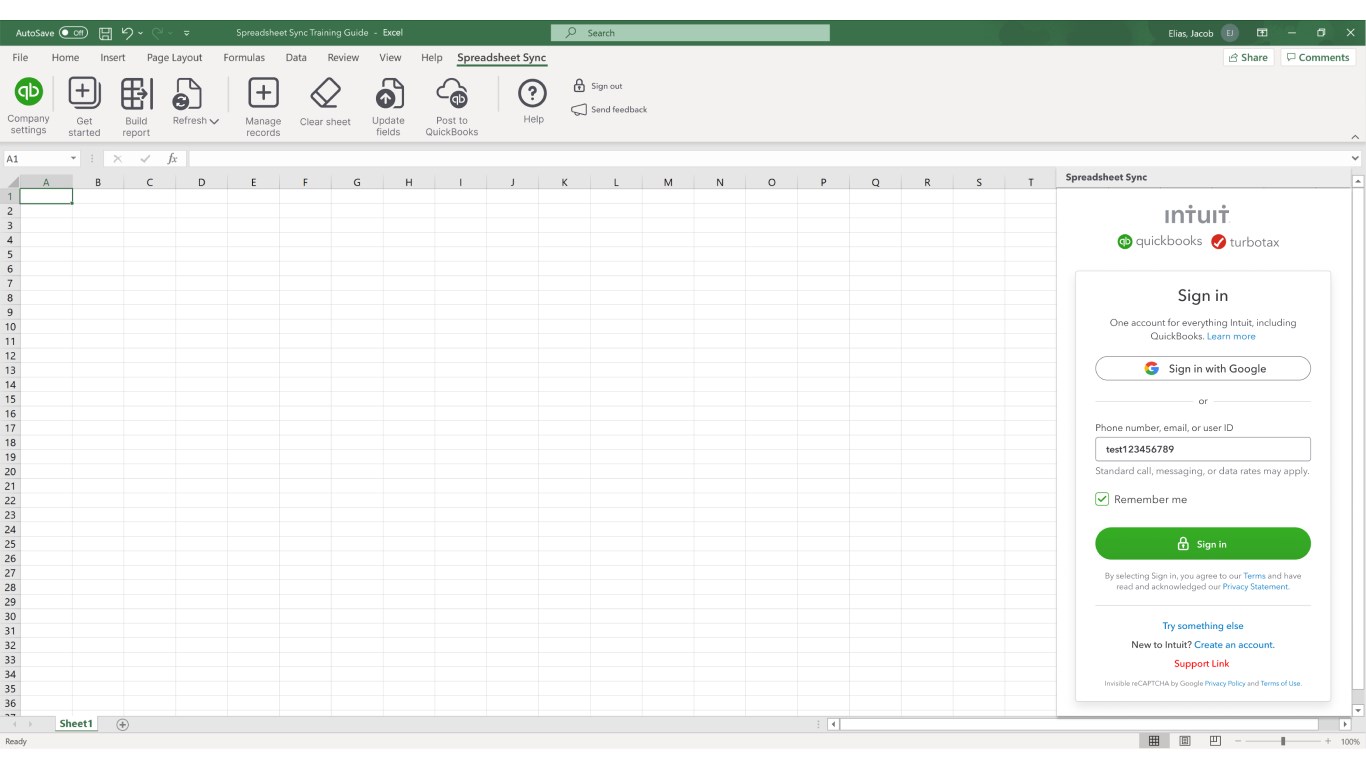Click the zoom in plus icon
This screenshot has height=768, width=1366.
[x=1328, y=741]
